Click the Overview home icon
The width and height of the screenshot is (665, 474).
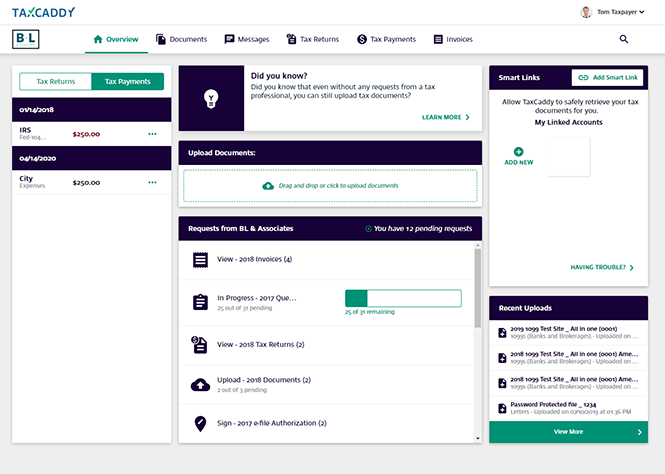(x=98, y=39)
